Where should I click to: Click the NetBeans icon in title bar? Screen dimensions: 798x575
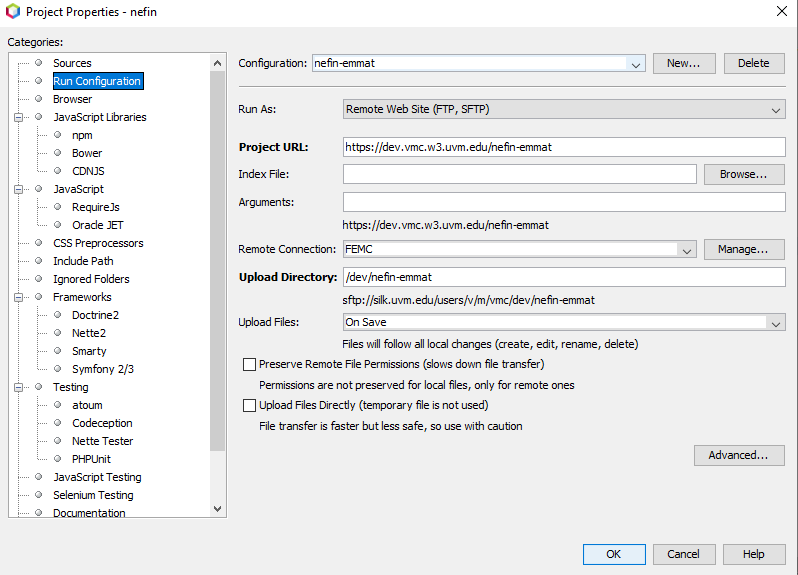click(x=13, y=12)
